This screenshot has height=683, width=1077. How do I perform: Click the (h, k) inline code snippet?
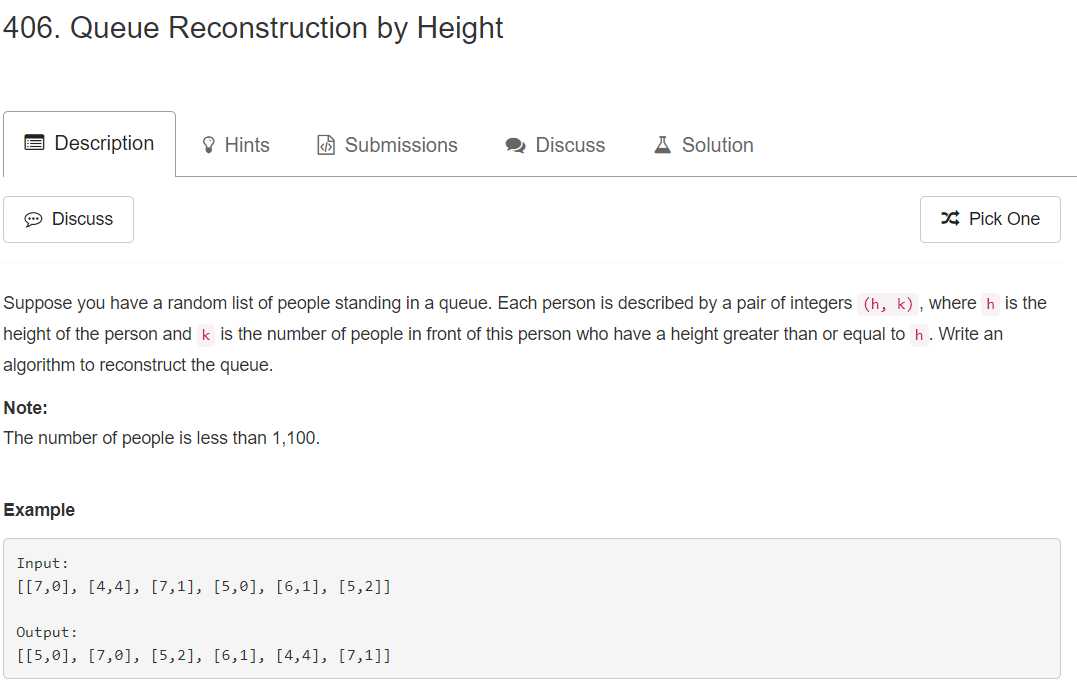pyautogui.click(x=887, y=304)
